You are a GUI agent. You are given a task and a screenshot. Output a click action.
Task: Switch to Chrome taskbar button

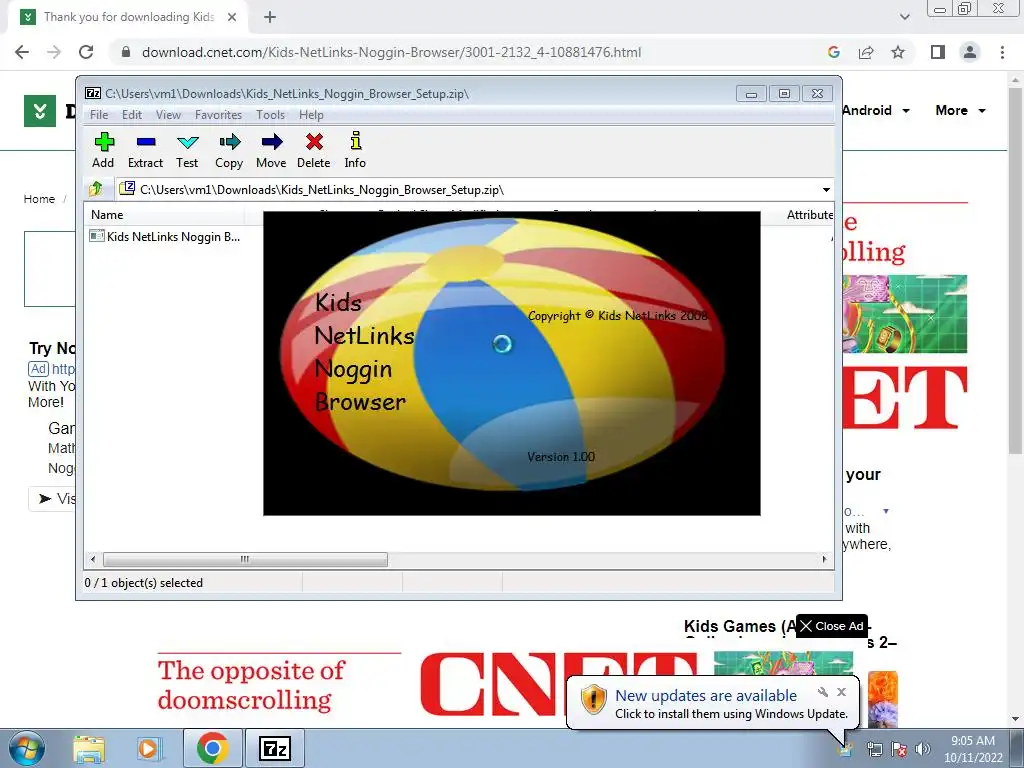212,748
